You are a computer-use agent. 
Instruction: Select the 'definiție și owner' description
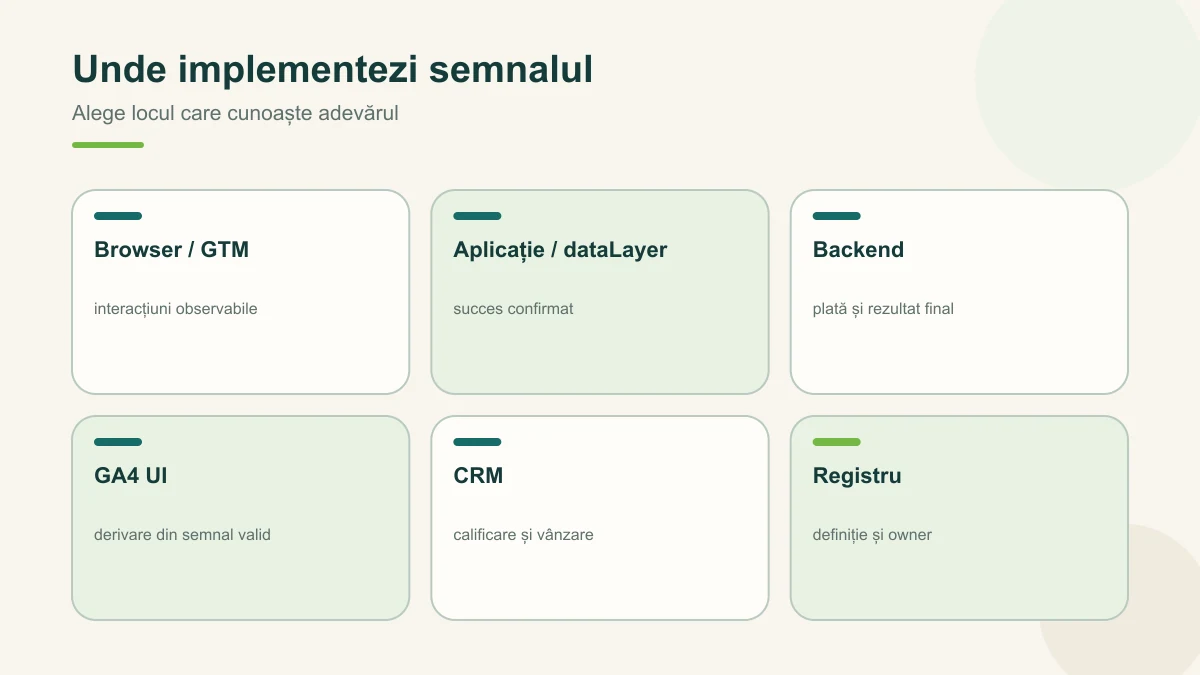pos(872,535)
